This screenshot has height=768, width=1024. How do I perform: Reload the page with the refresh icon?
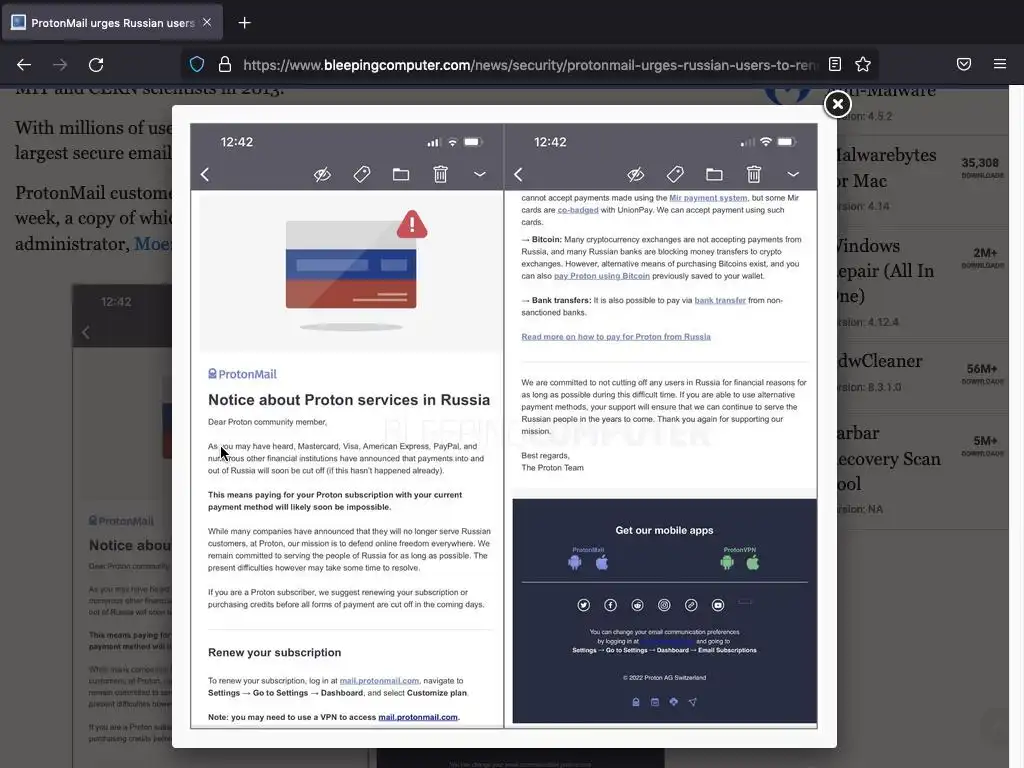pos(96,65)
